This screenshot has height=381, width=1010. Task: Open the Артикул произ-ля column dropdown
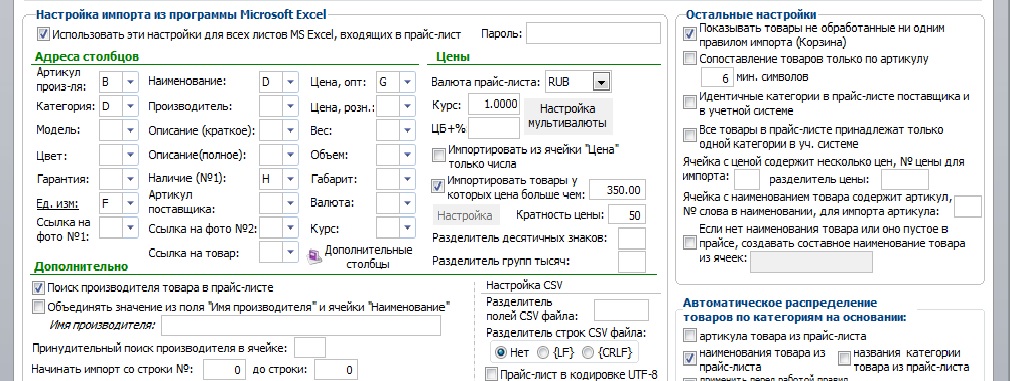[131, 82]
